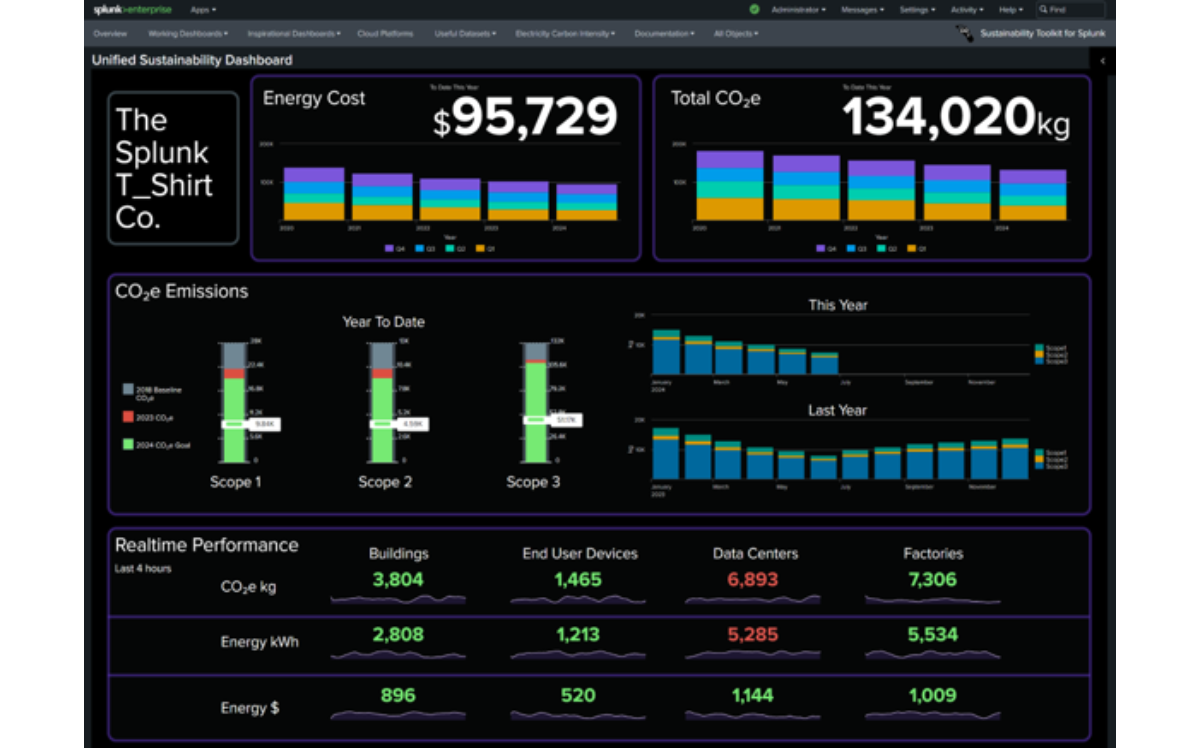Click the search magnifier icon in Find box
Viewport: 1200px width, 748px height.
[x=1044, y=9]
